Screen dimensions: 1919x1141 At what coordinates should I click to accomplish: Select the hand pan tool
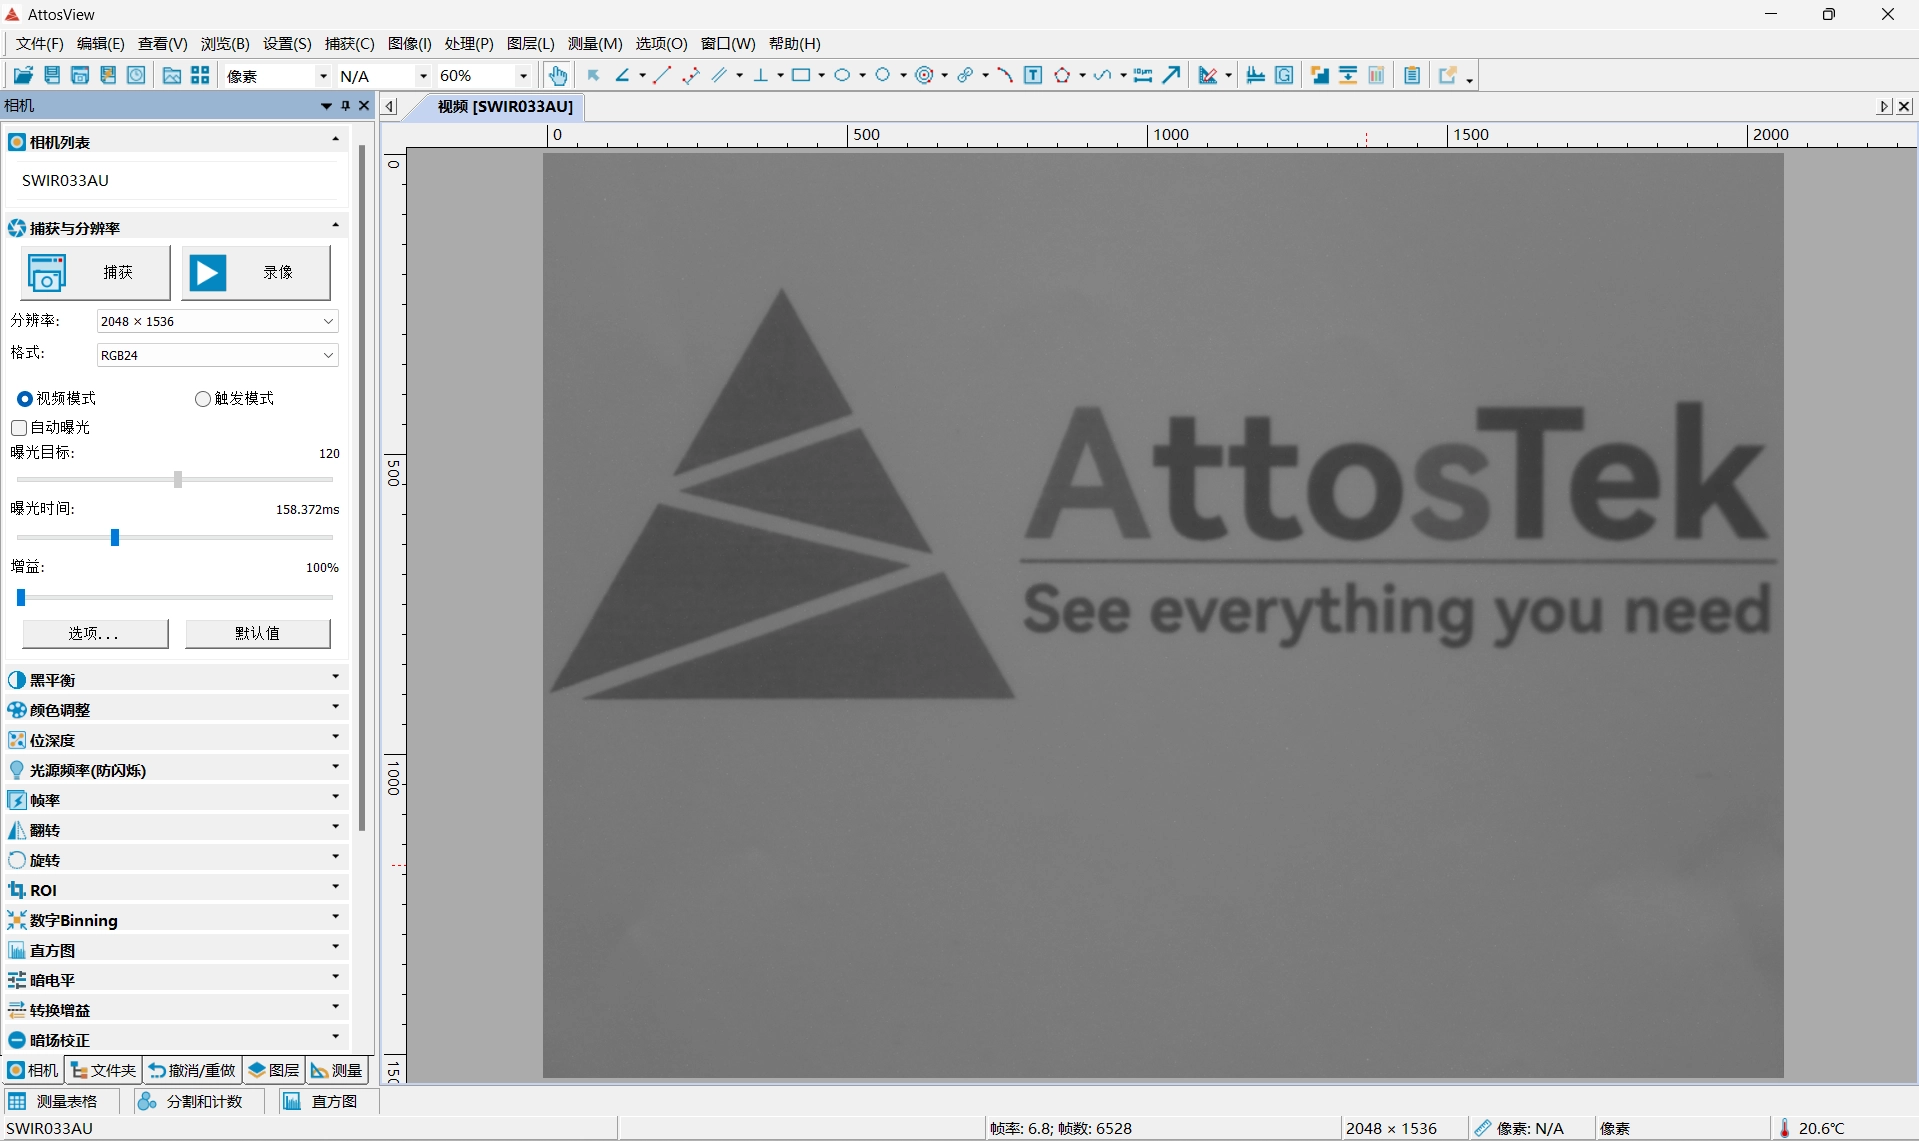pyautogui.click(x=557, y=75)
